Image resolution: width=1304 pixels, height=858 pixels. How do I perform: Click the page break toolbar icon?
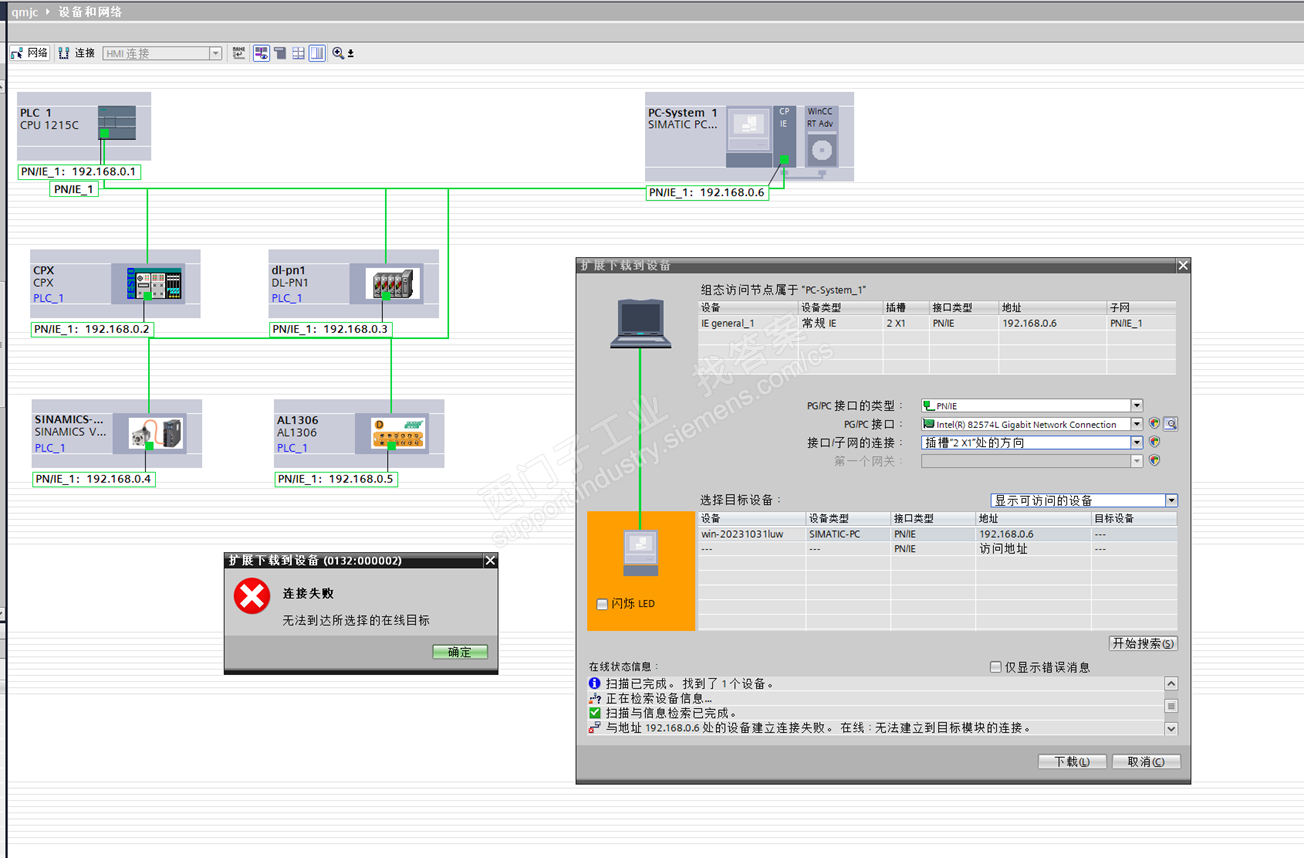[280, 53]
